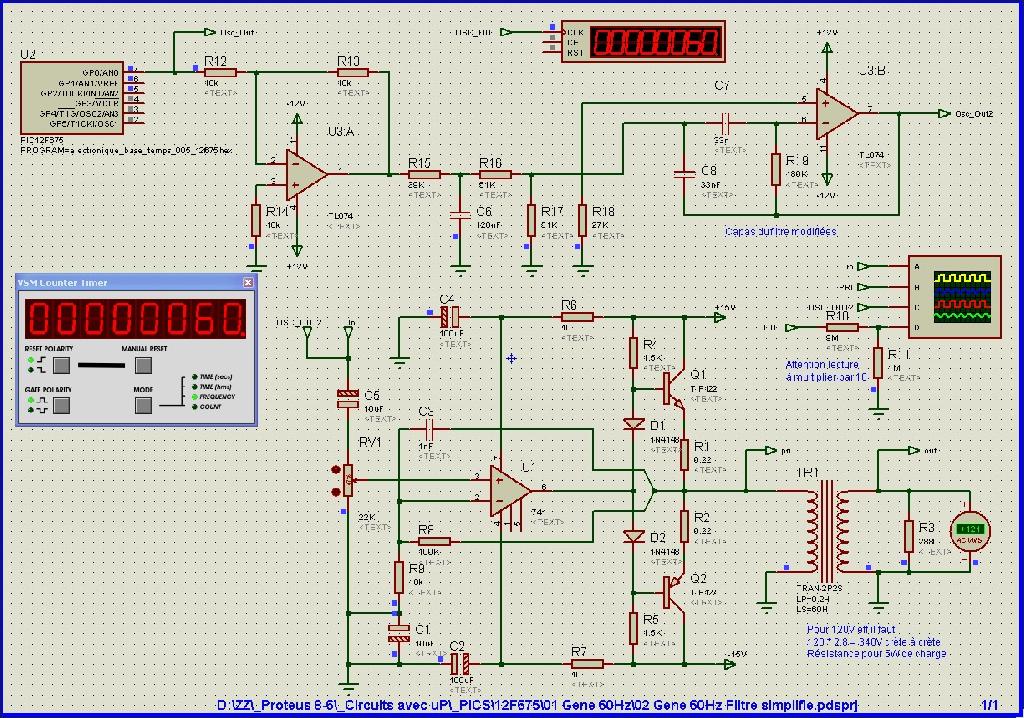Select resistor R1 below Q1
Viewport: 1024px width, 718px height.
click(x=684, y=455)
